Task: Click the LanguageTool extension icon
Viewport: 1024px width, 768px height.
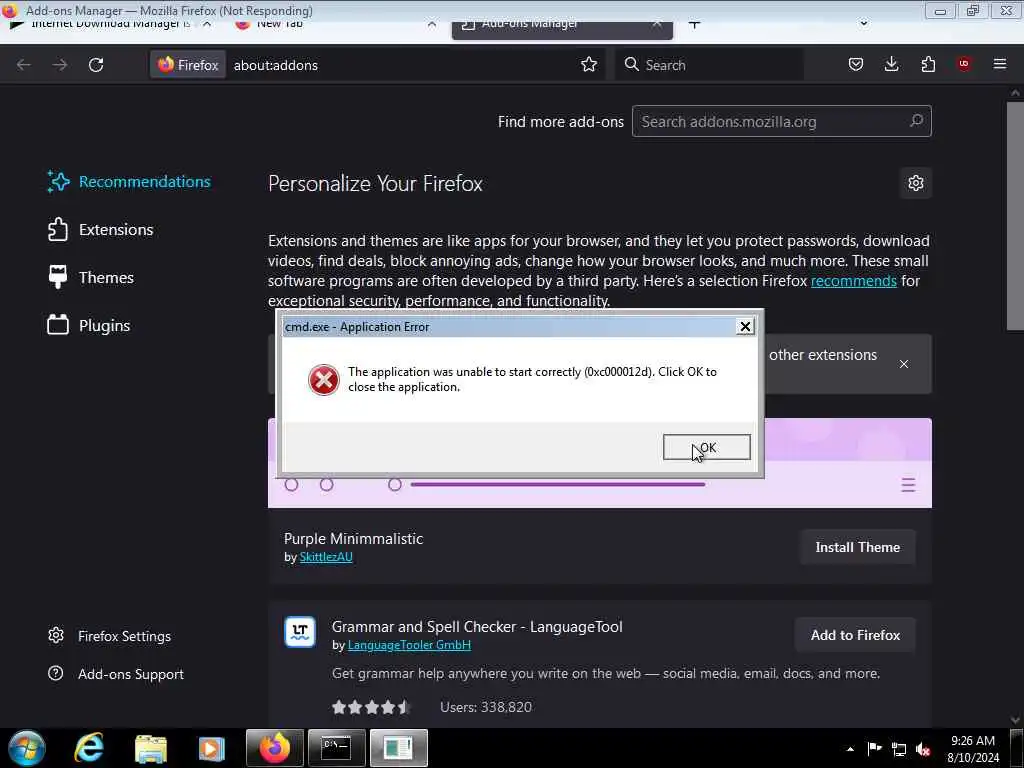Action: coord(300,632)
